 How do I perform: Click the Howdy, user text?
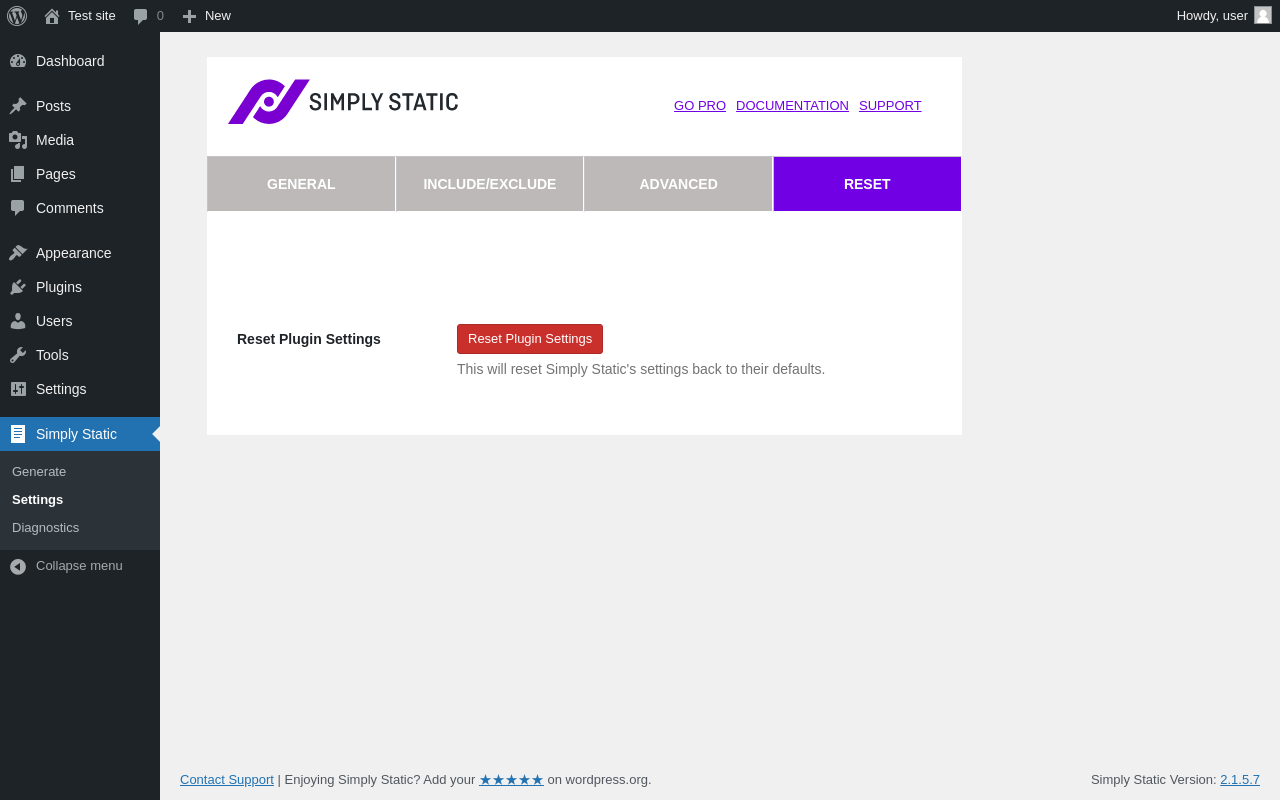[x=1212, y=16]
